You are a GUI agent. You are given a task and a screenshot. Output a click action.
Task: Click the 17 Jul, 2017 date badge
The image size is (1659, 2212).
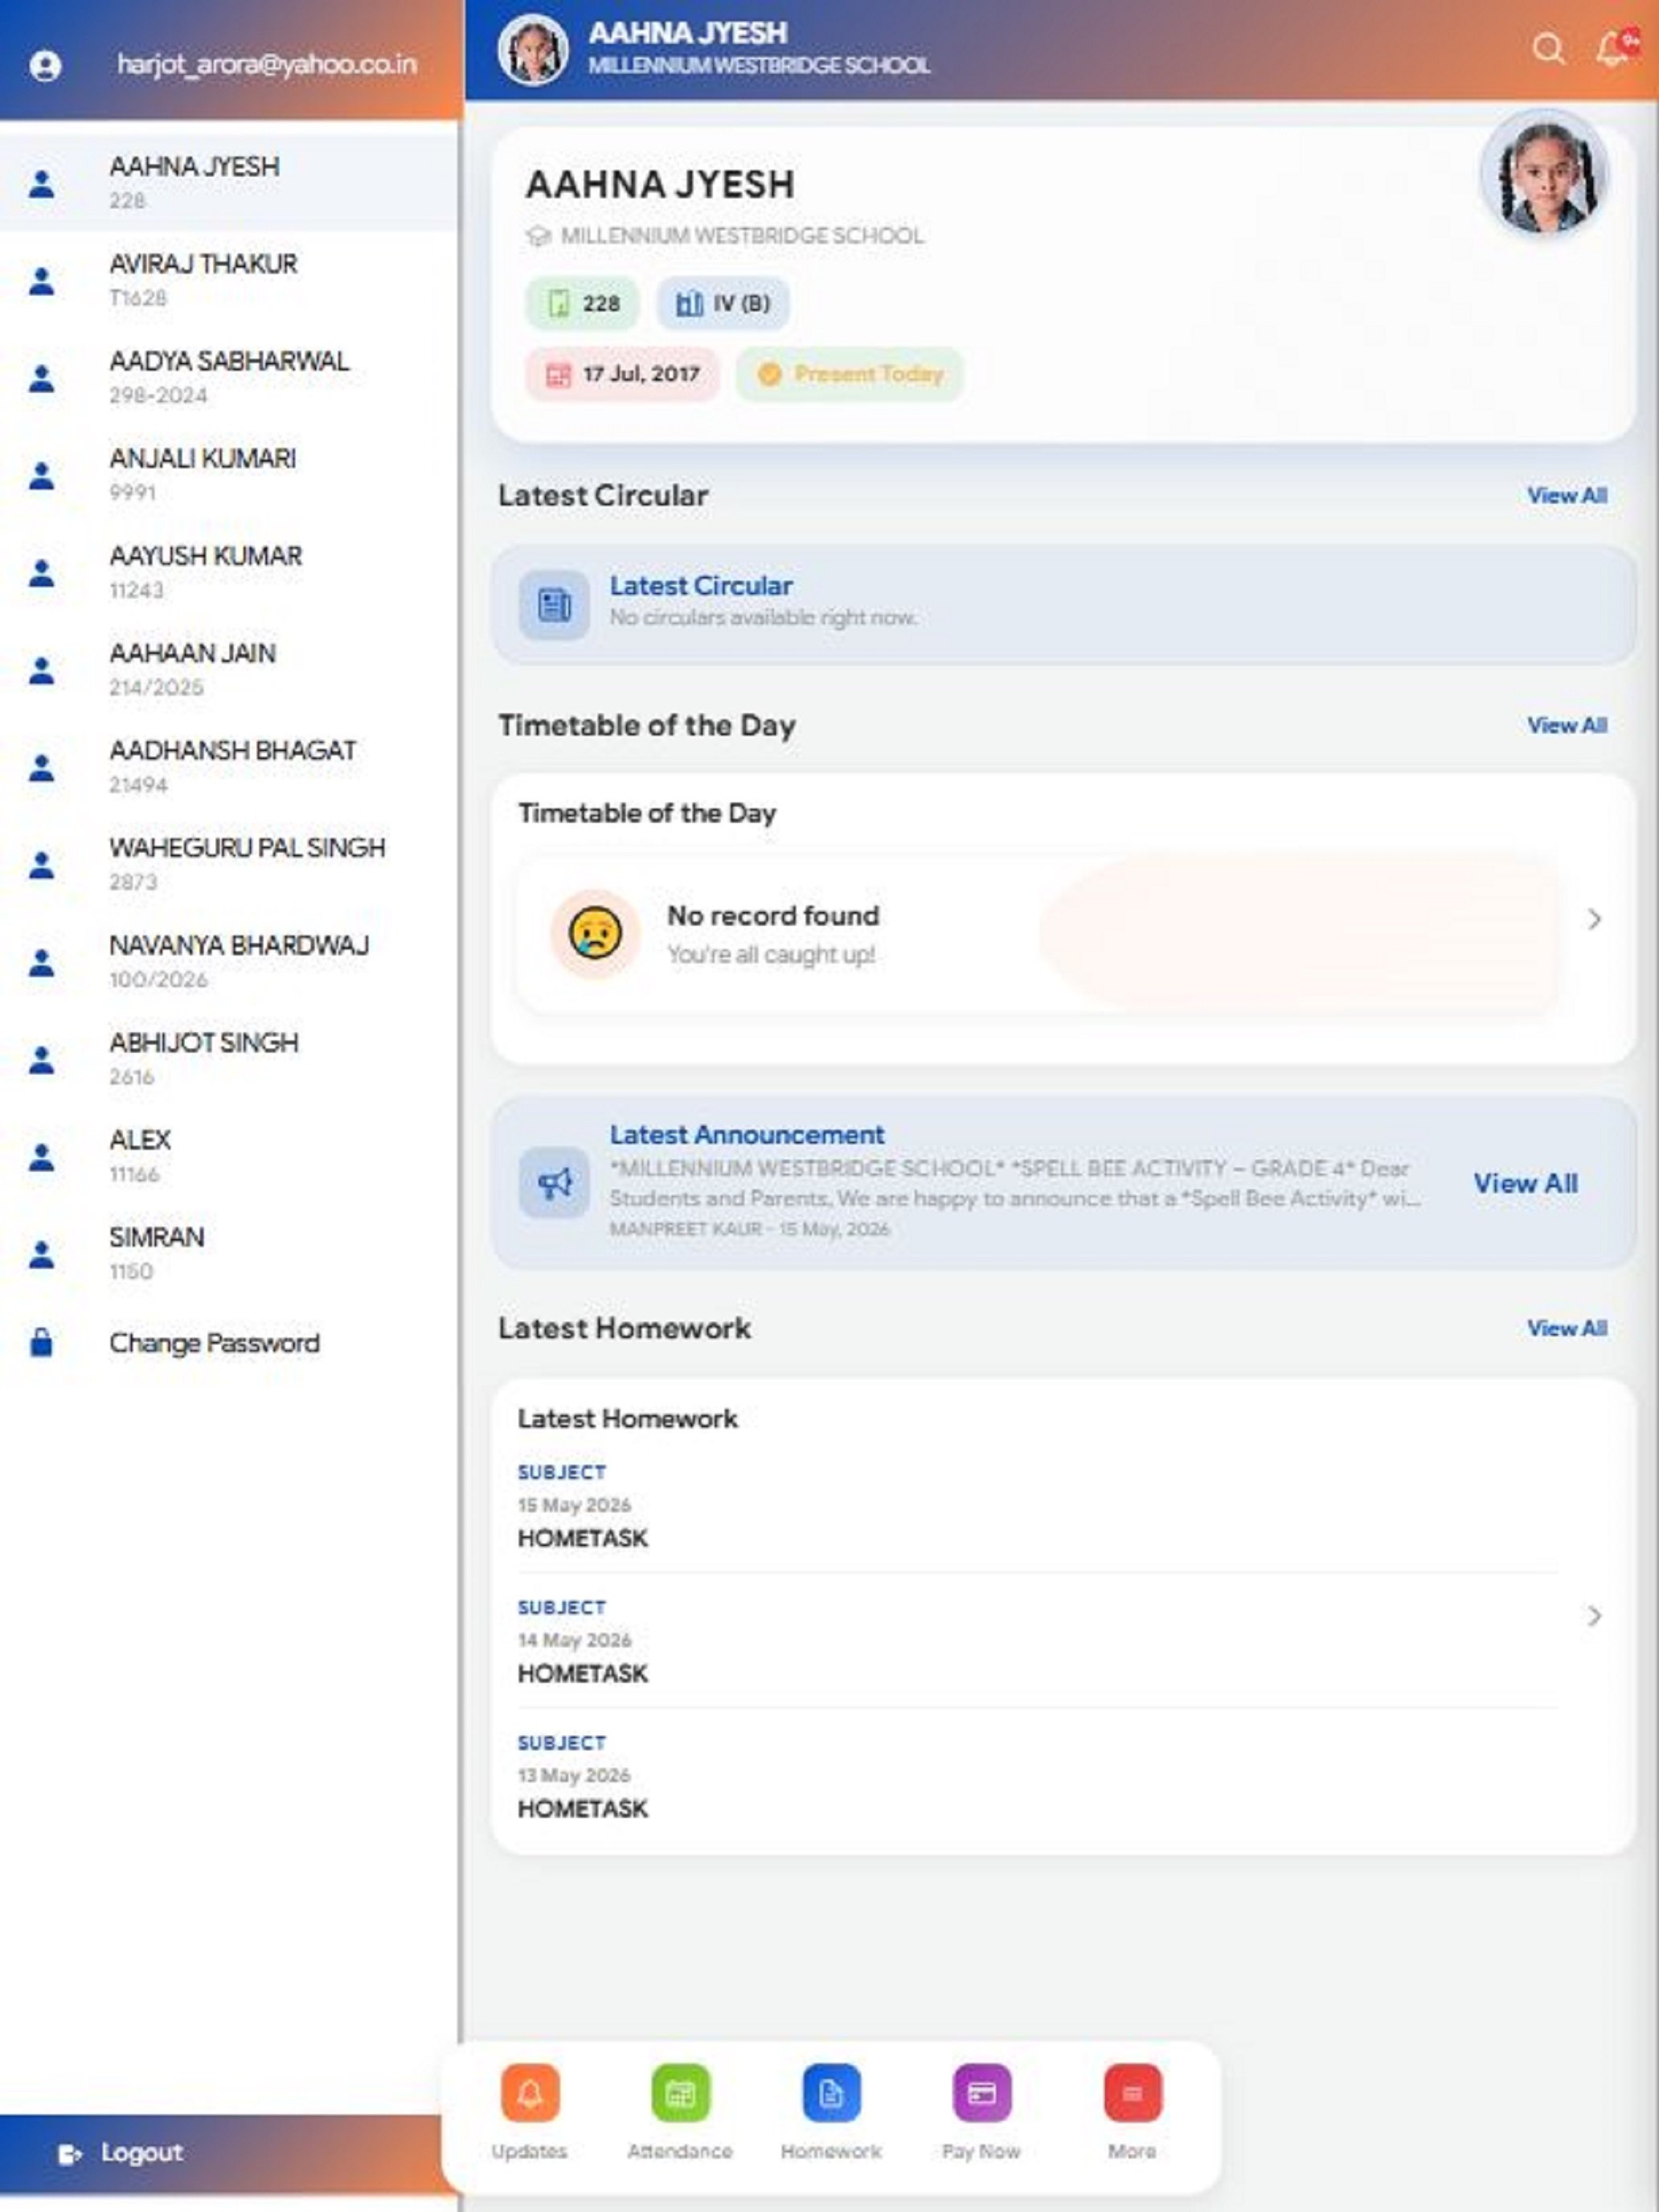coord(622,374)
